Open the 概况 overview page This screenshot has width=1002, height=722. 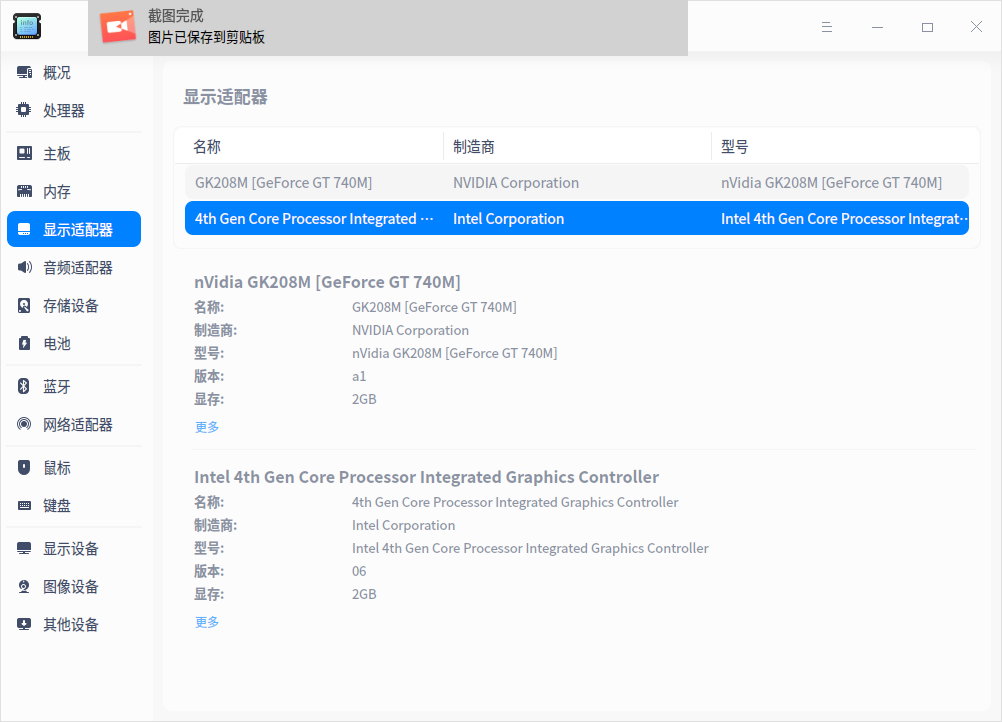click(74, 73)
